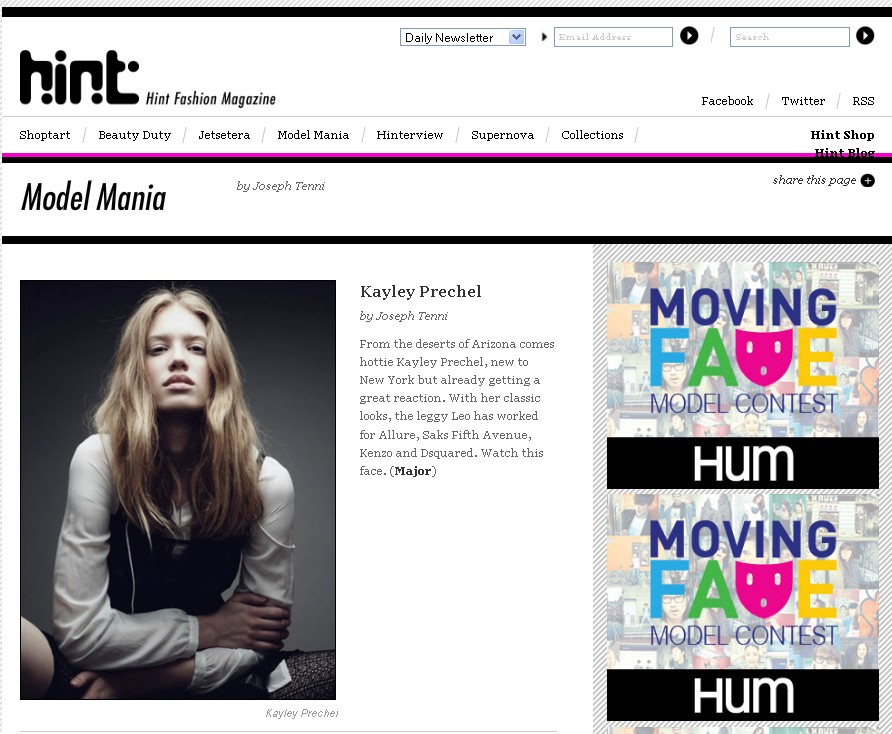Select the Model Mania nav item
This screenshot has width=892, height=734.
(x=313, y=134)
